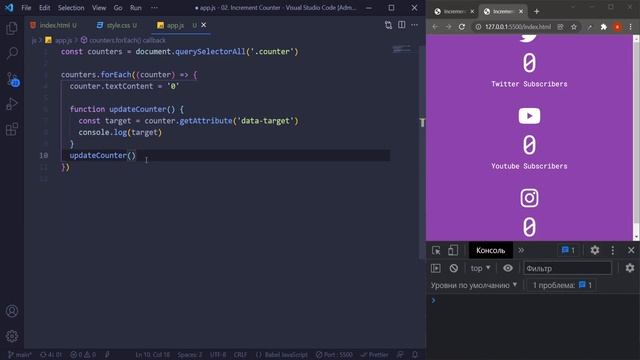Open errors and warnings count in status bar
This screenshot has width=640, height=360.
[x=83, y=355]
